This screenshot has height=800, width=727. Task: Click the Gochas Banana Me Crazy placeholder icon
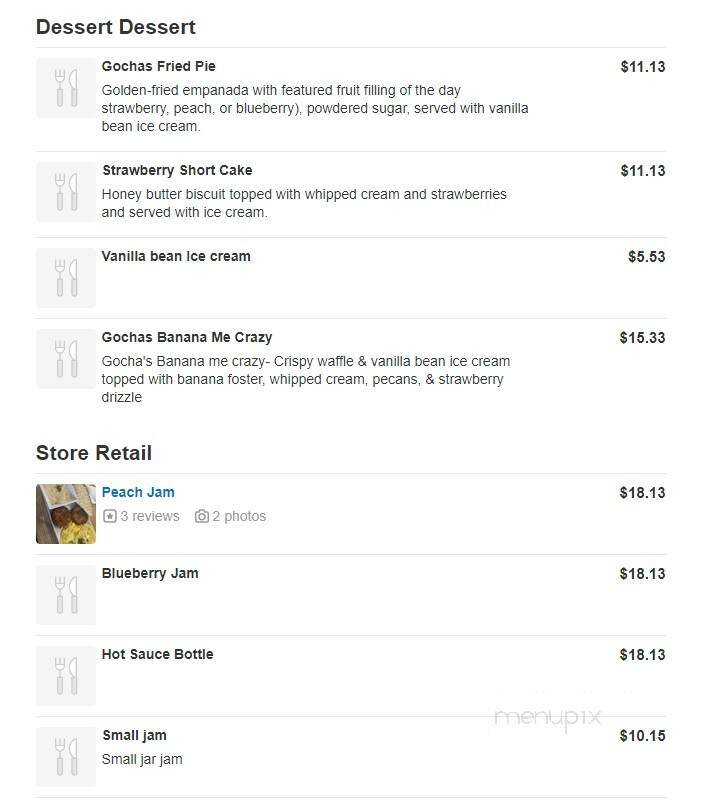tap(66, 358)
